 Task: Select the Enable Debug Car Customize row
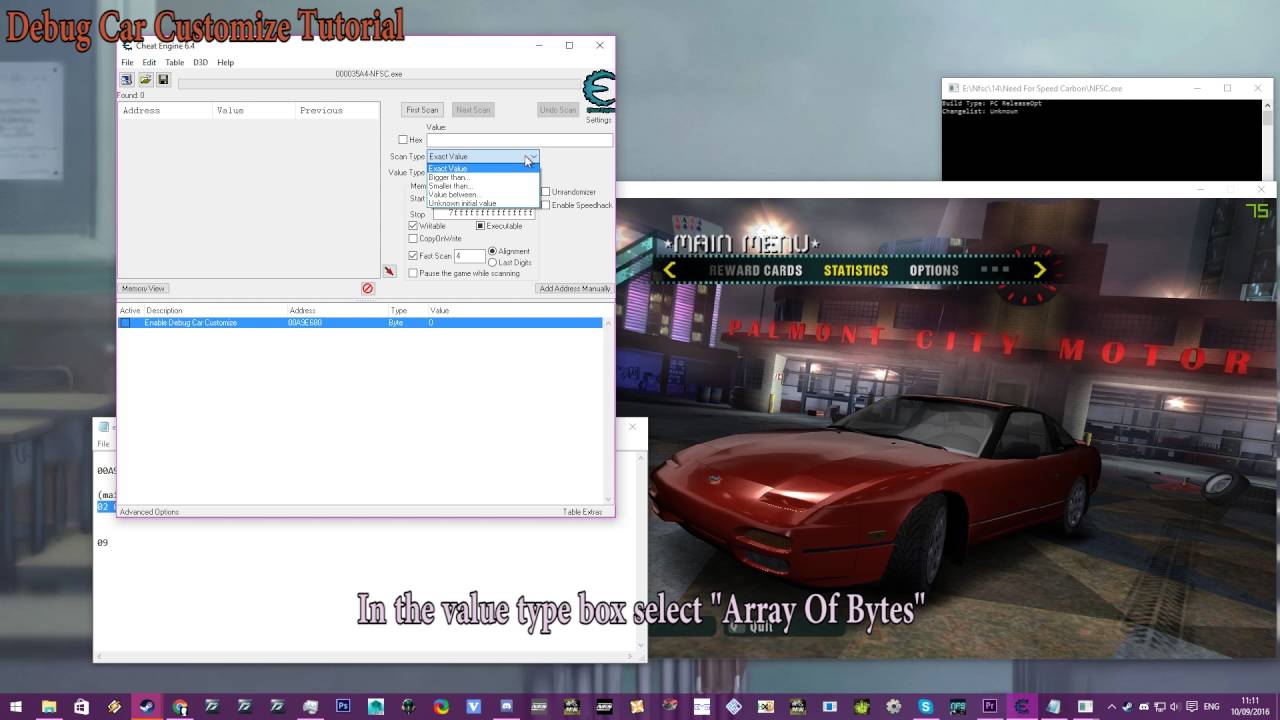(360, 323)
